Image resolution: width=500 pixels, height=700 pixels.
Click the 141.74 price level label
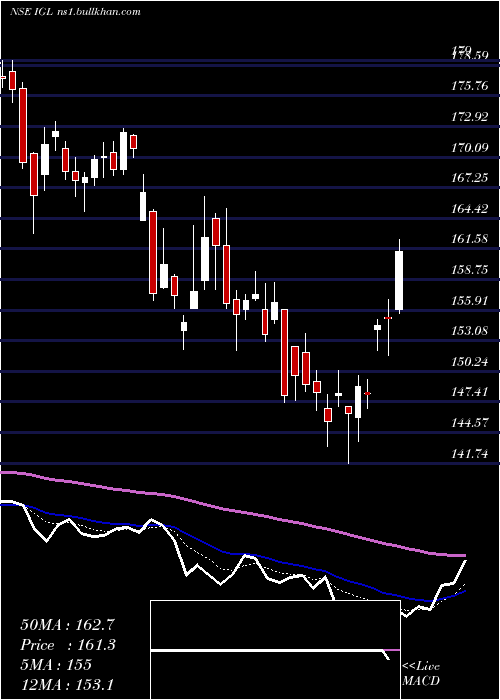pos(469,454)
